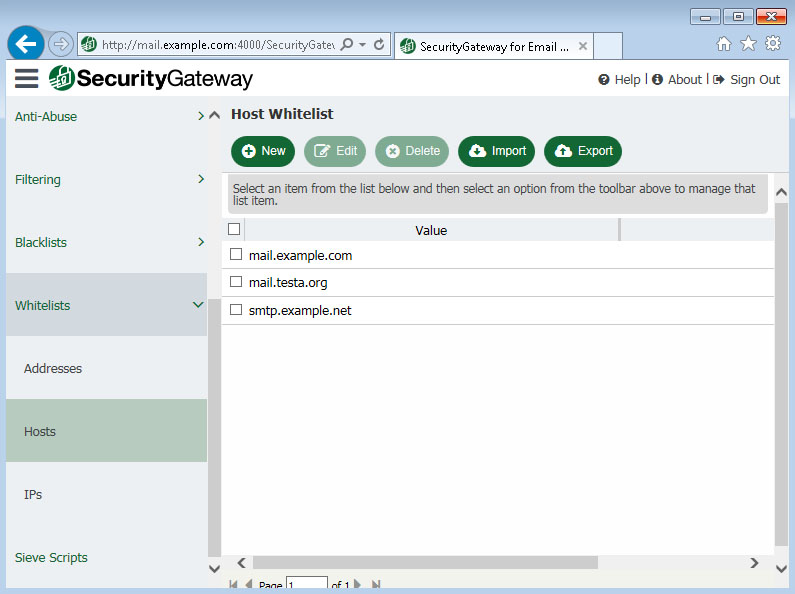This screenshot has width=795, height=594.
Task: Open the Help link
Action: coord(627,80)
